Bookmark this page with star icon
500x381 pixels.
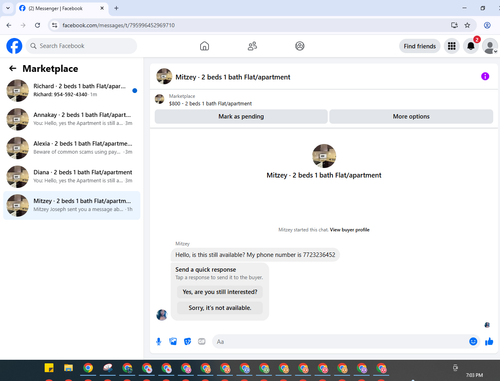467,25
